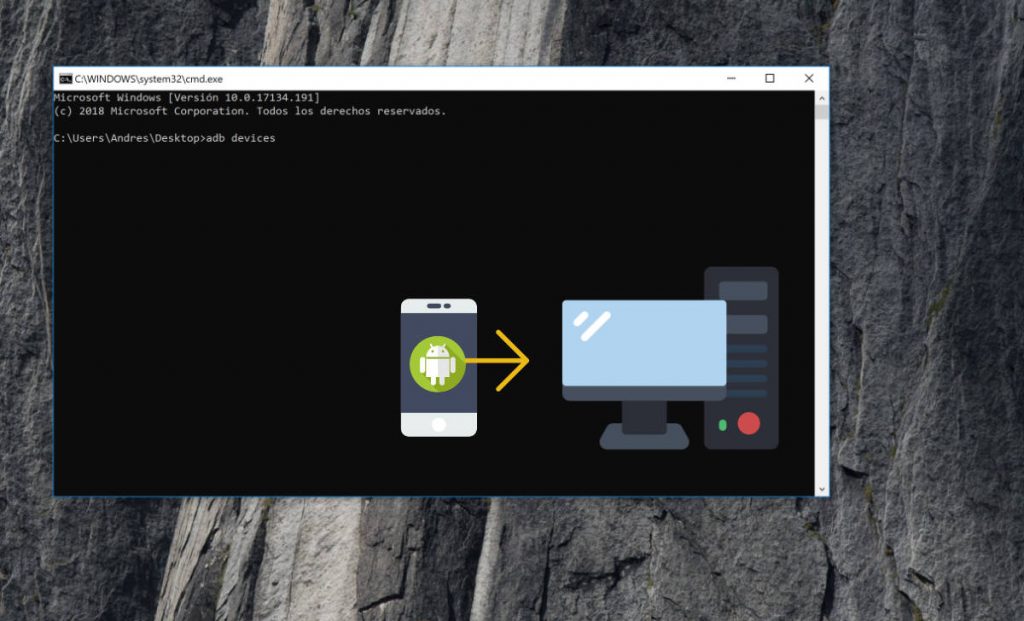
Task: Open the cmd.exe system menu icon
Action: (65, 79)
